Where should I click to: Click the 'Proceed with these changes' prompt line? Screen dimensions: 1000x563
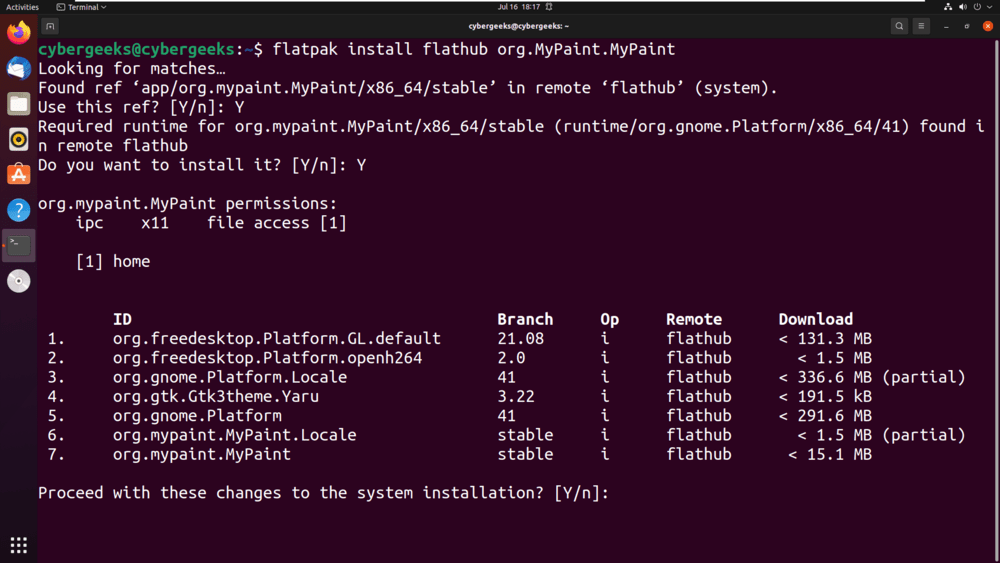pyautogui.click(x=323, y=493)
